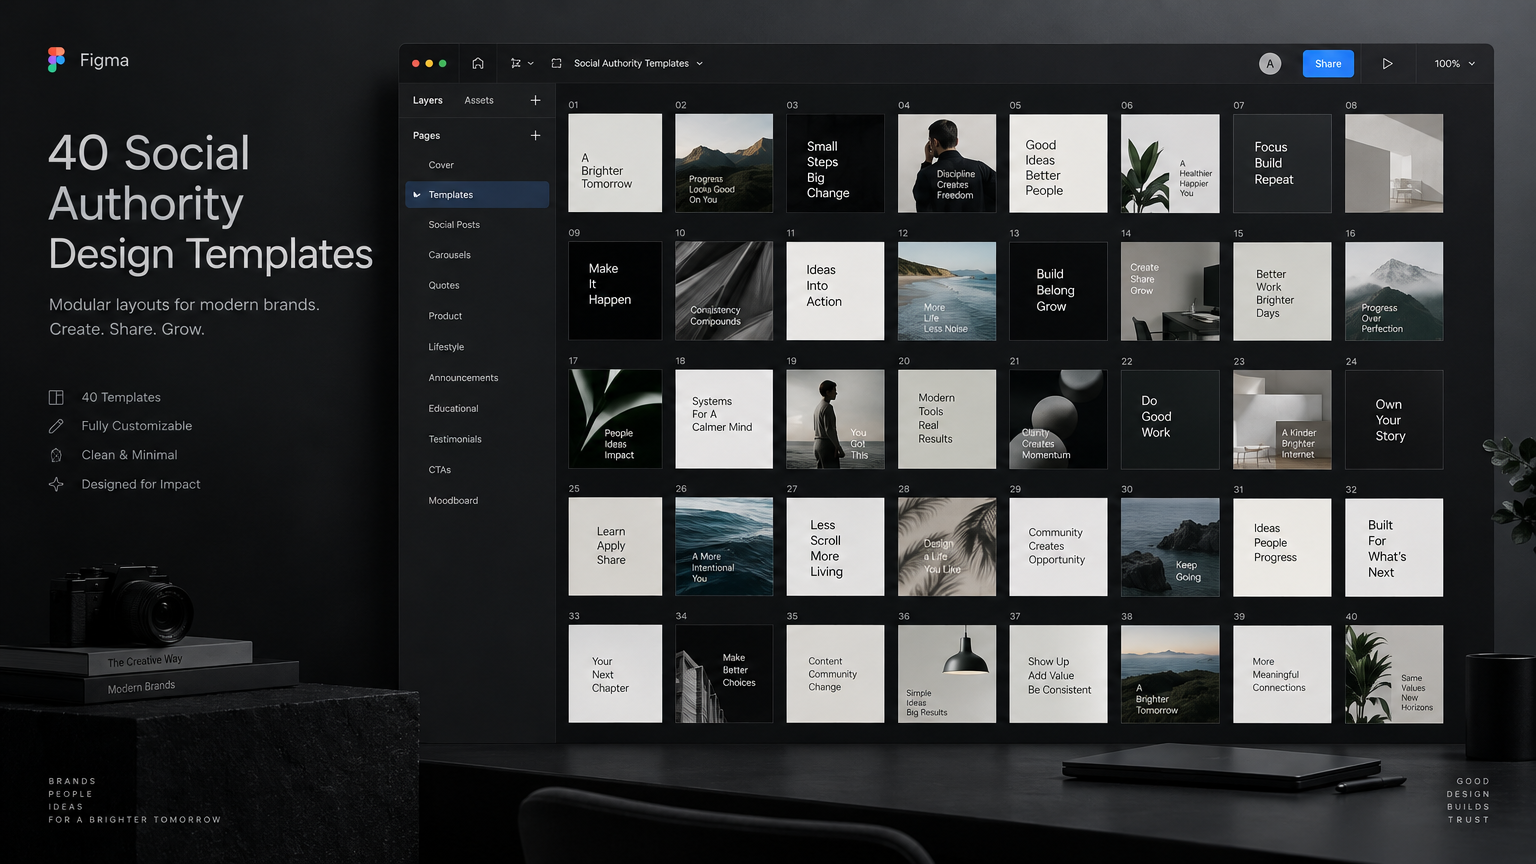
Task: Select the More Meaningful Connections template
Action: [x=1282, y=674]
